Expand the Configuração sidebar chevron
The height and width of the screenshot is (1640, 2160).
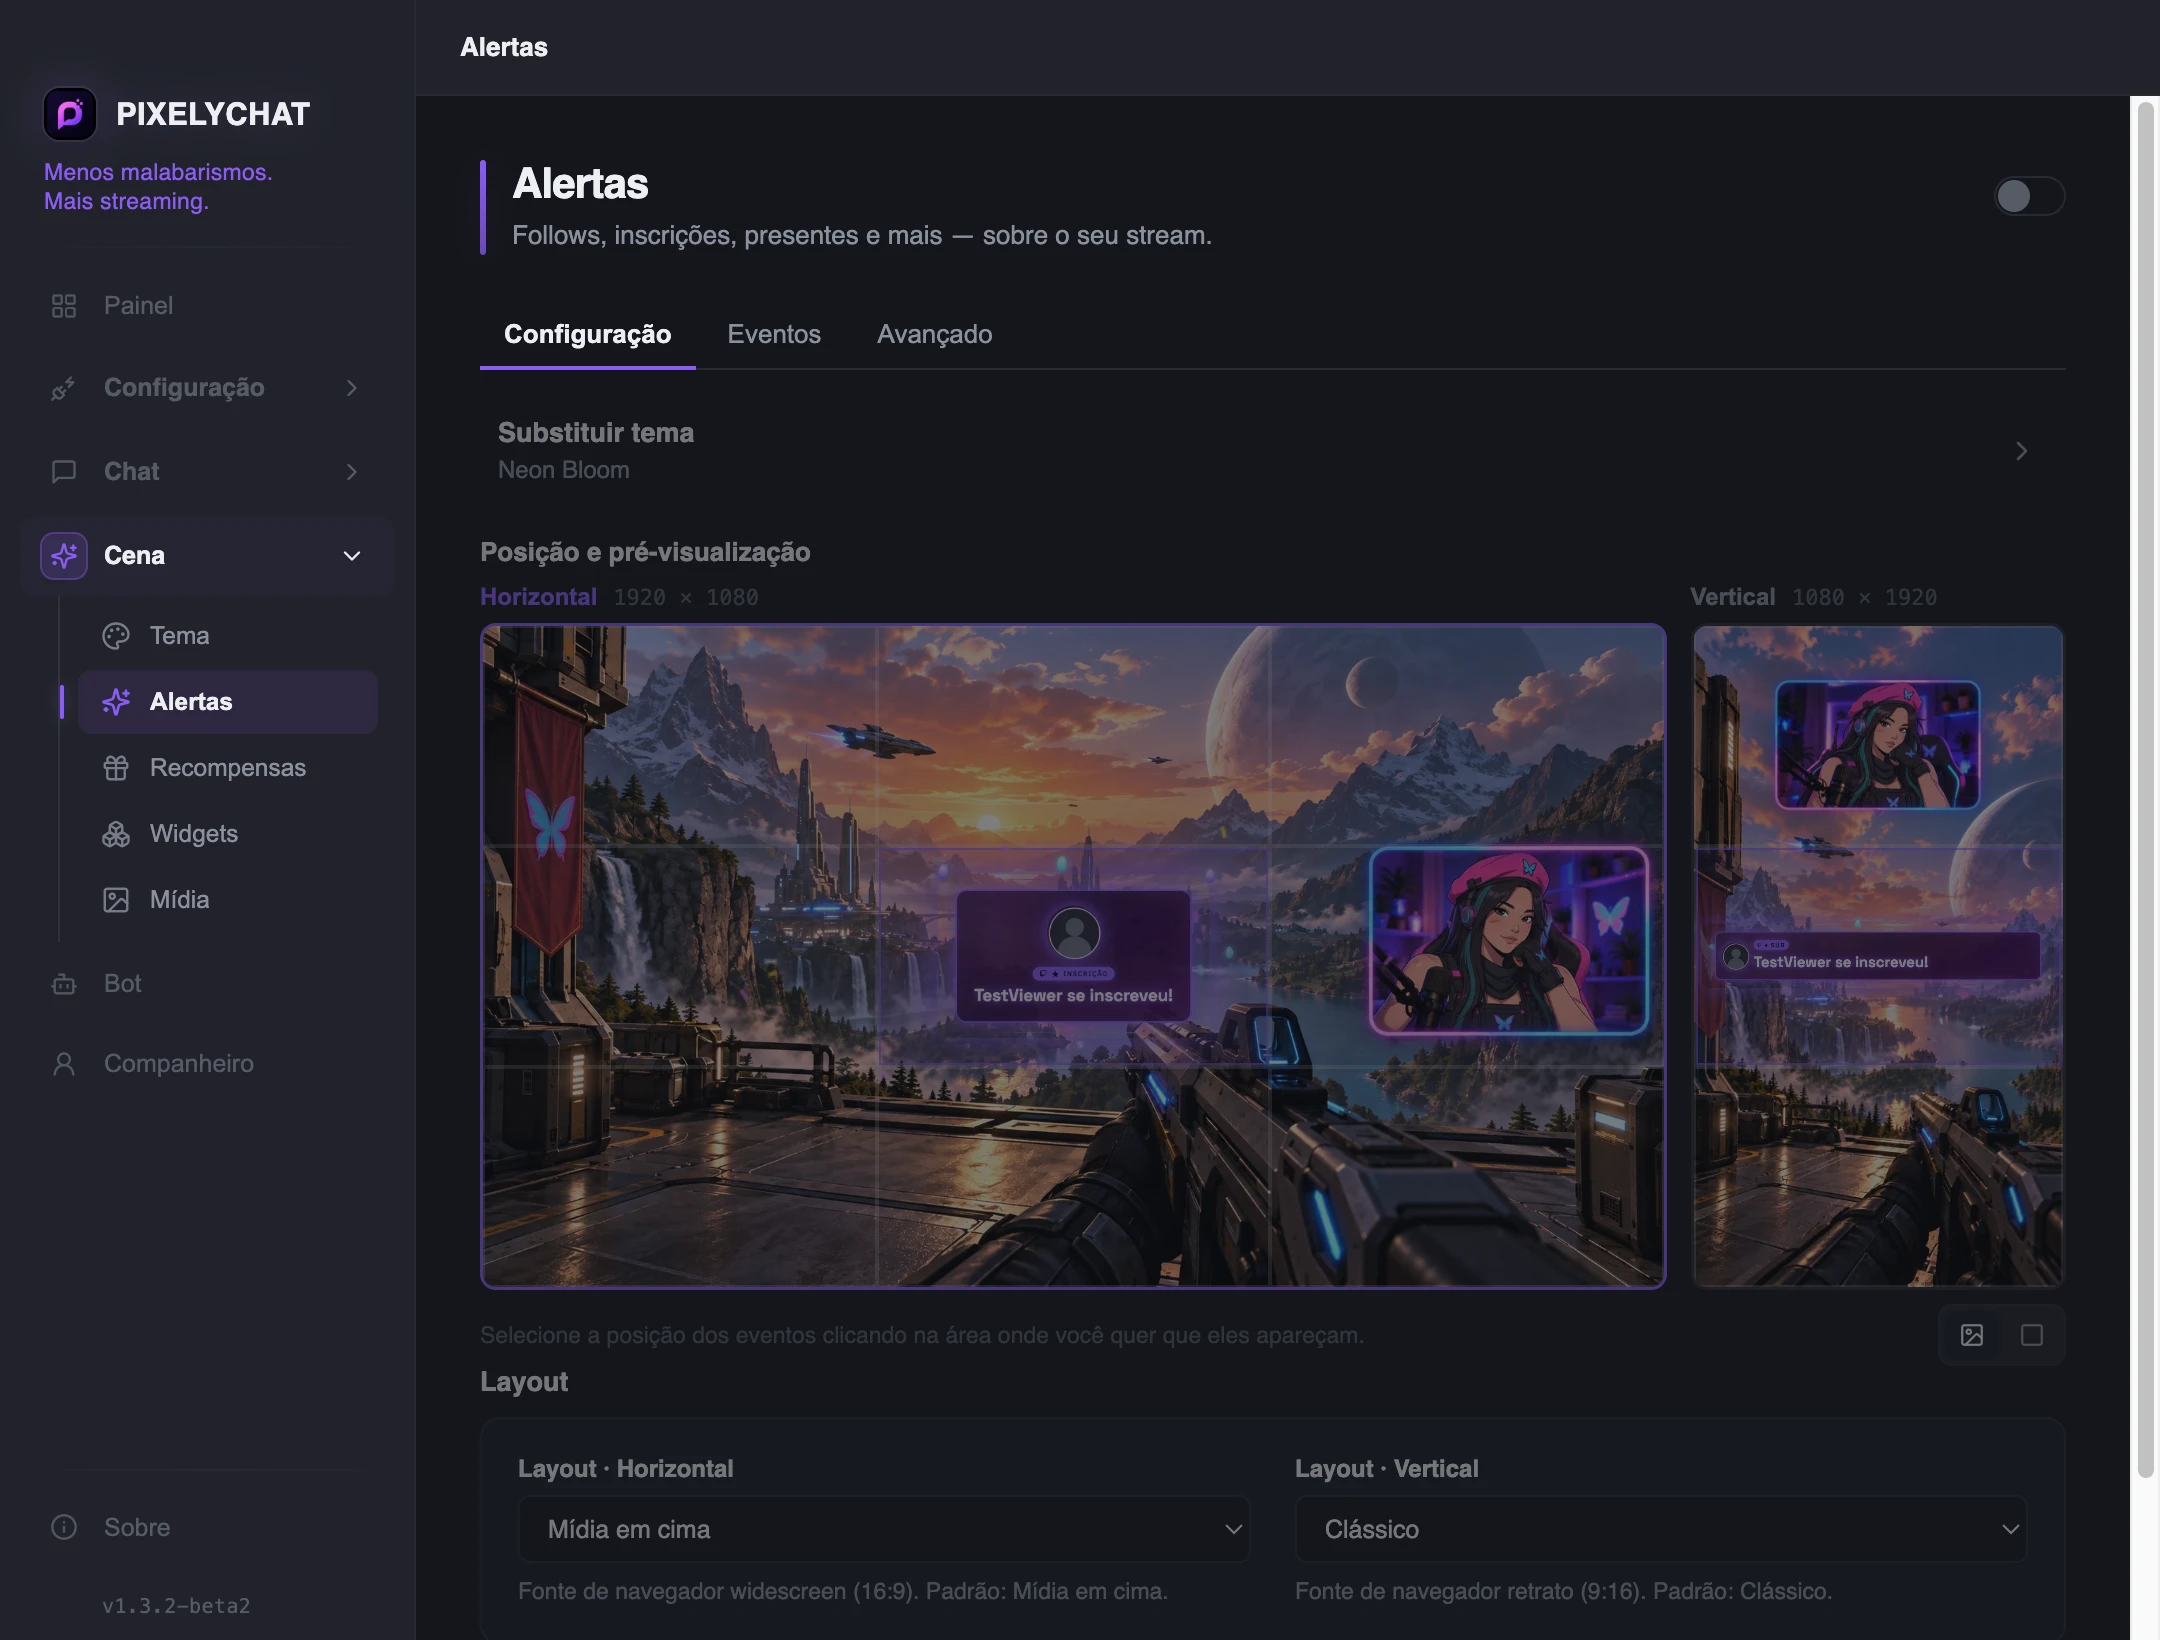(352, 388)
